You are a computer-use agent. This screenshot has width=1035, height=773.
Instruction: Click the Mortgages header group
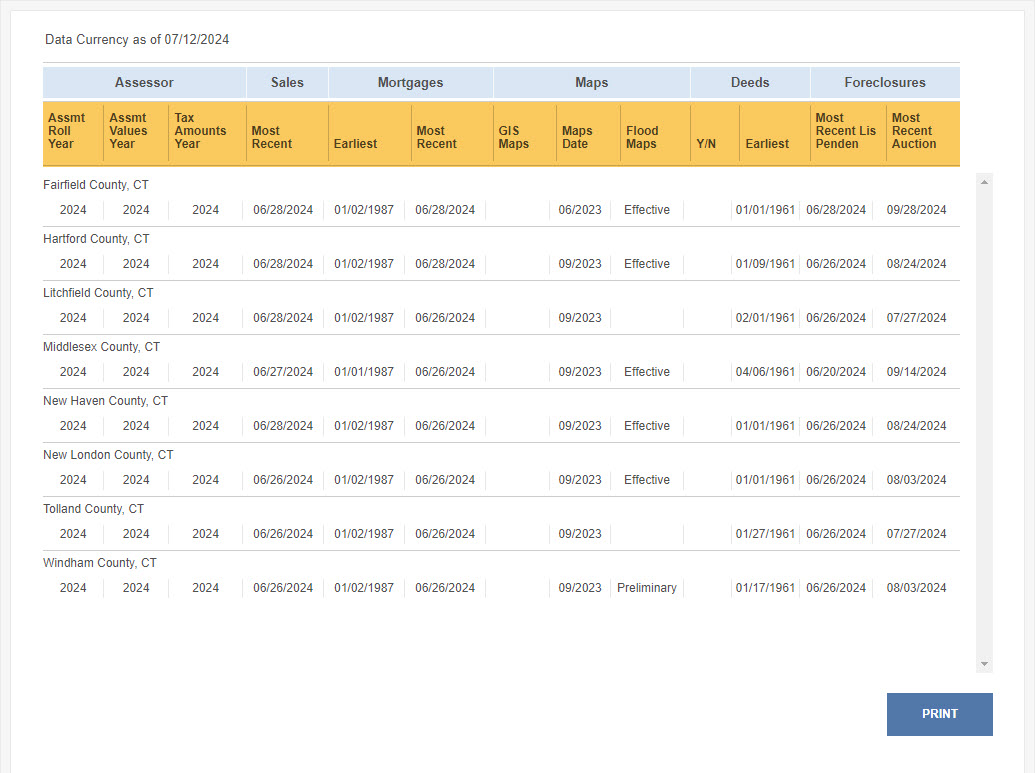(411, 83)
